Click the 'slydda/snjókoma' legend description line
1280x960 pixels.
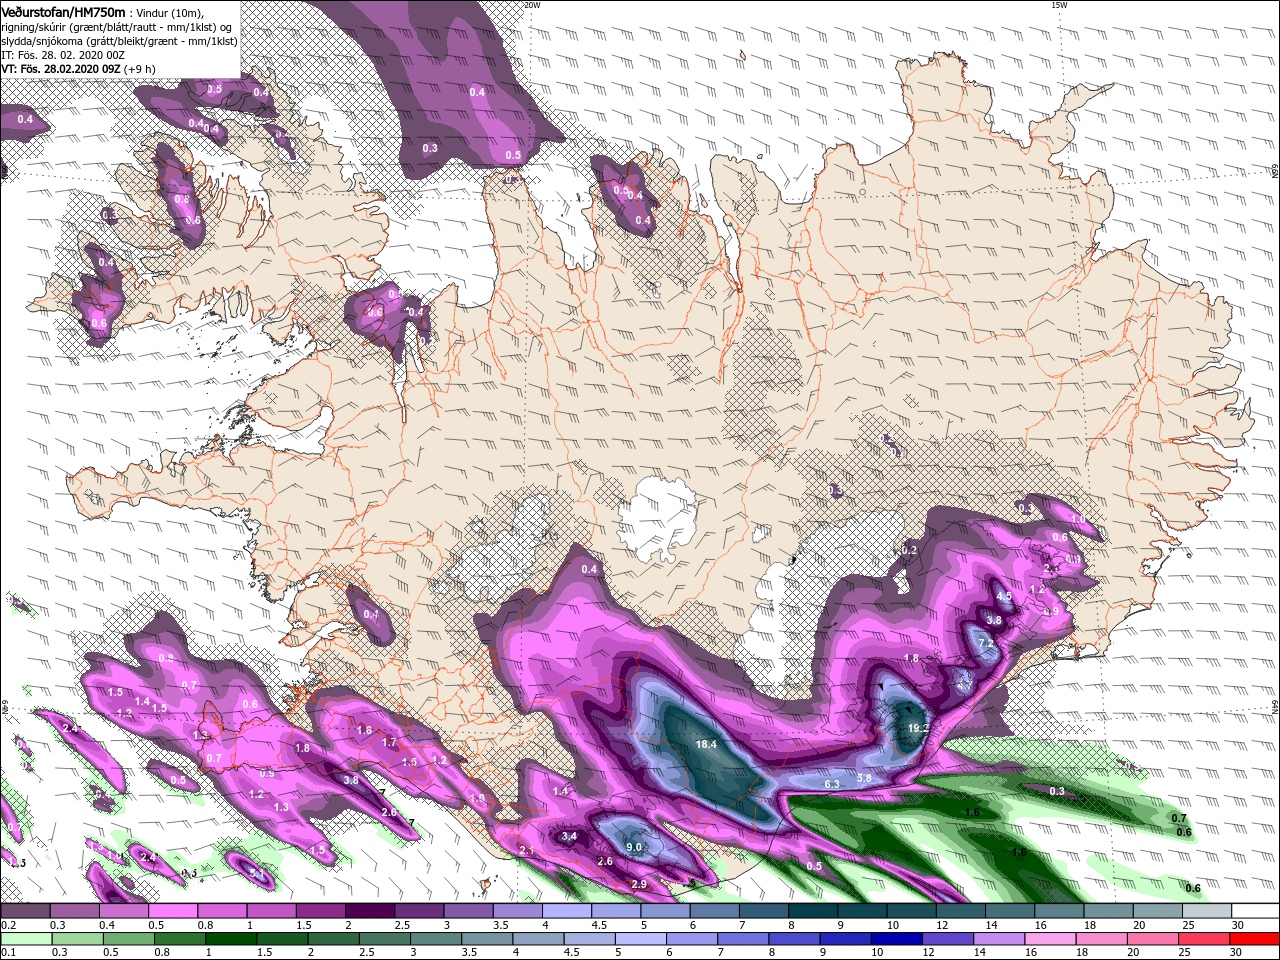(119, 41)
